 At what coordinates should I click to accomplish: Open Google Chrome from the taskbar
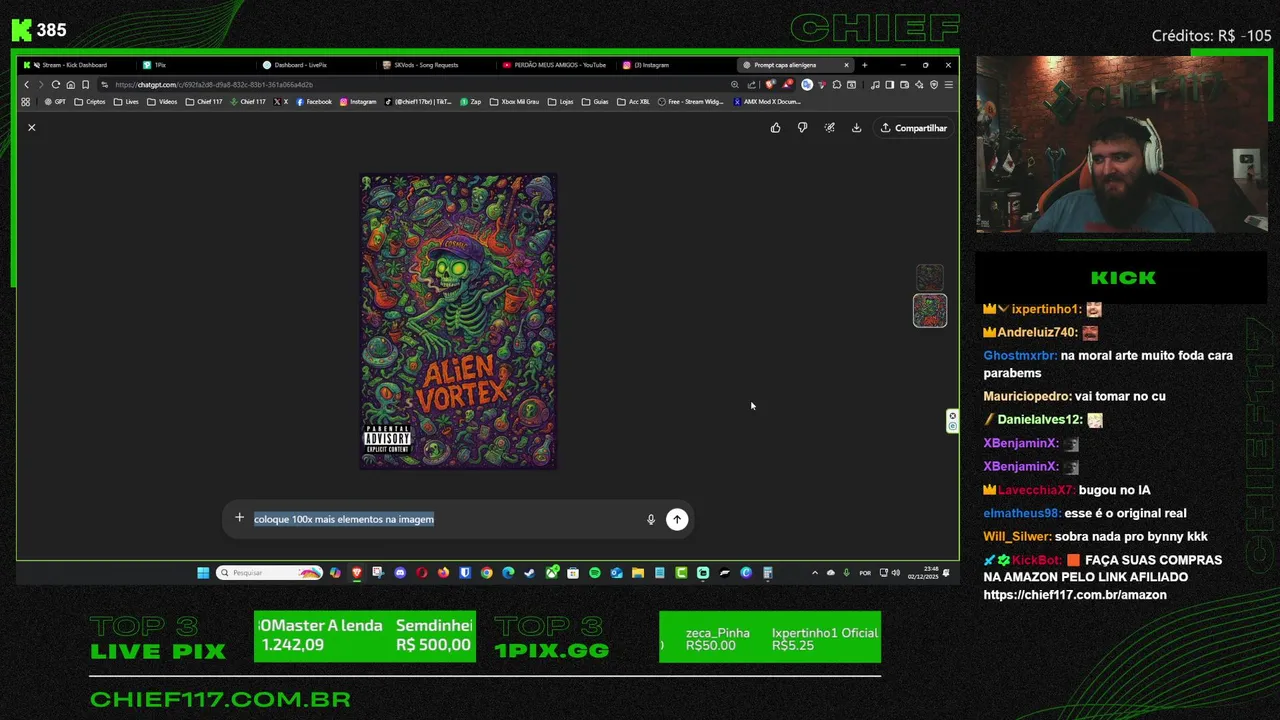coord(487,573)
